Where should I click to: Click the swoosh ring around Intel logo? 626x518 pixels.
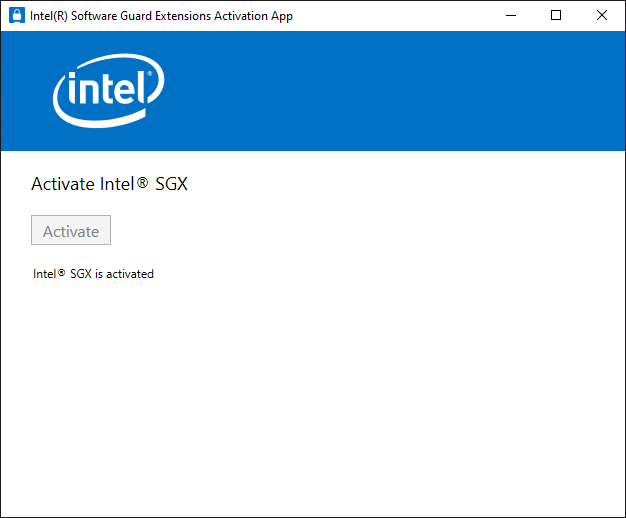[105, 122]
